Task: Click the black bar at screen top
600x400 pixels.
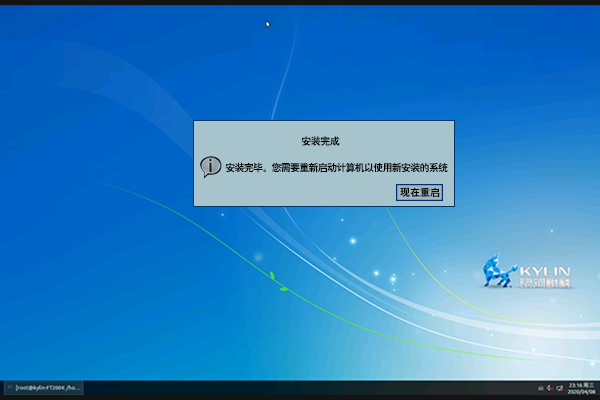Action: click(x=300, y=2)
